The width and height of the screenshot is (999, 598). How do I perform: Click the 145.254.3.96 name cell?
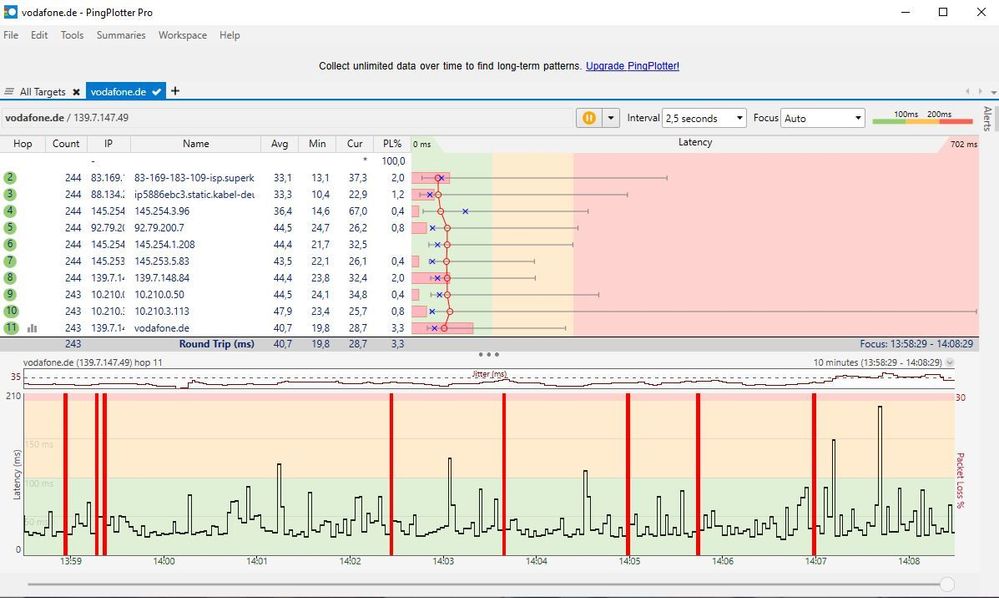[162, 211]
